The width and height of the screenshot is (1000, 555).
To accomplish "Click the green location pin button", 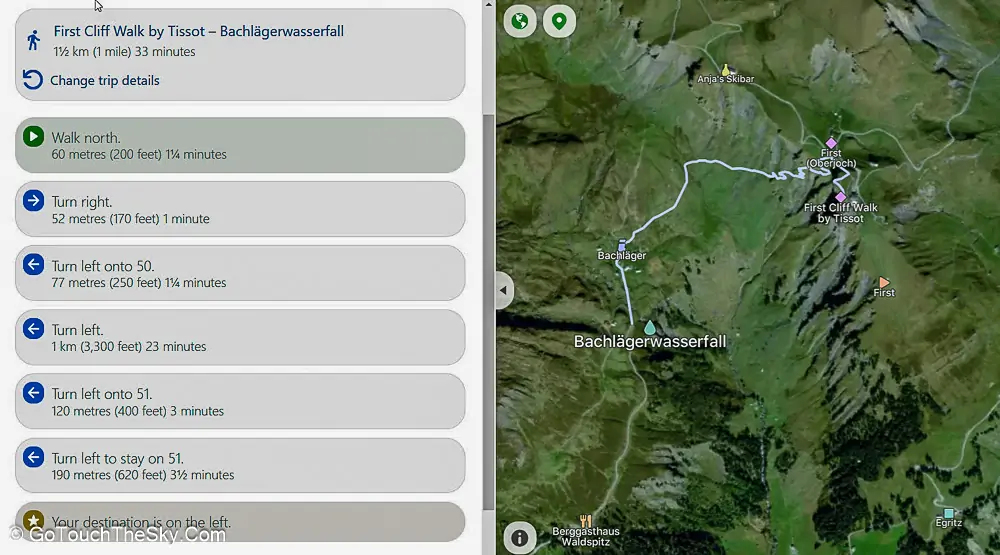I will tap(559, 21).
